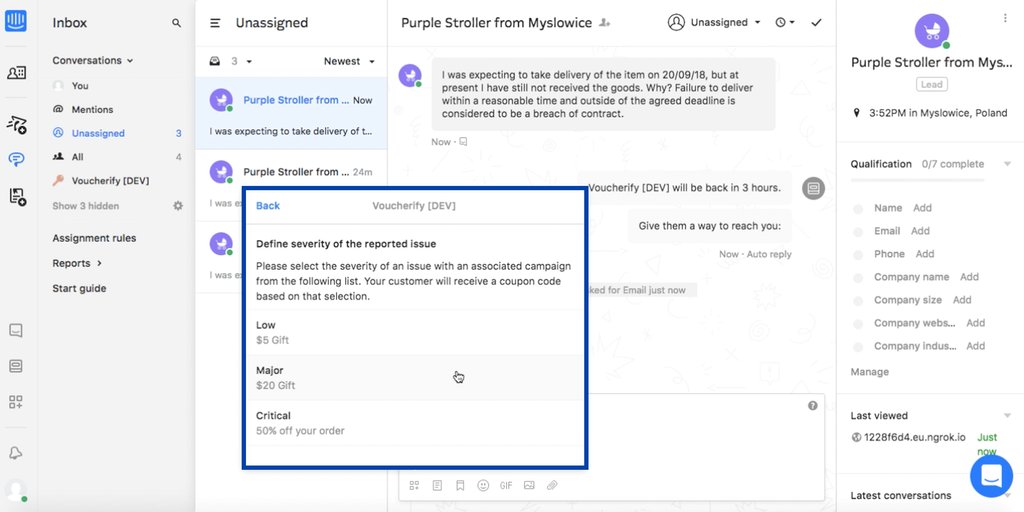Viewport: 1024px width, 512px height.
Task: Add a Company size to the lead
Action: tap(962, 300)
